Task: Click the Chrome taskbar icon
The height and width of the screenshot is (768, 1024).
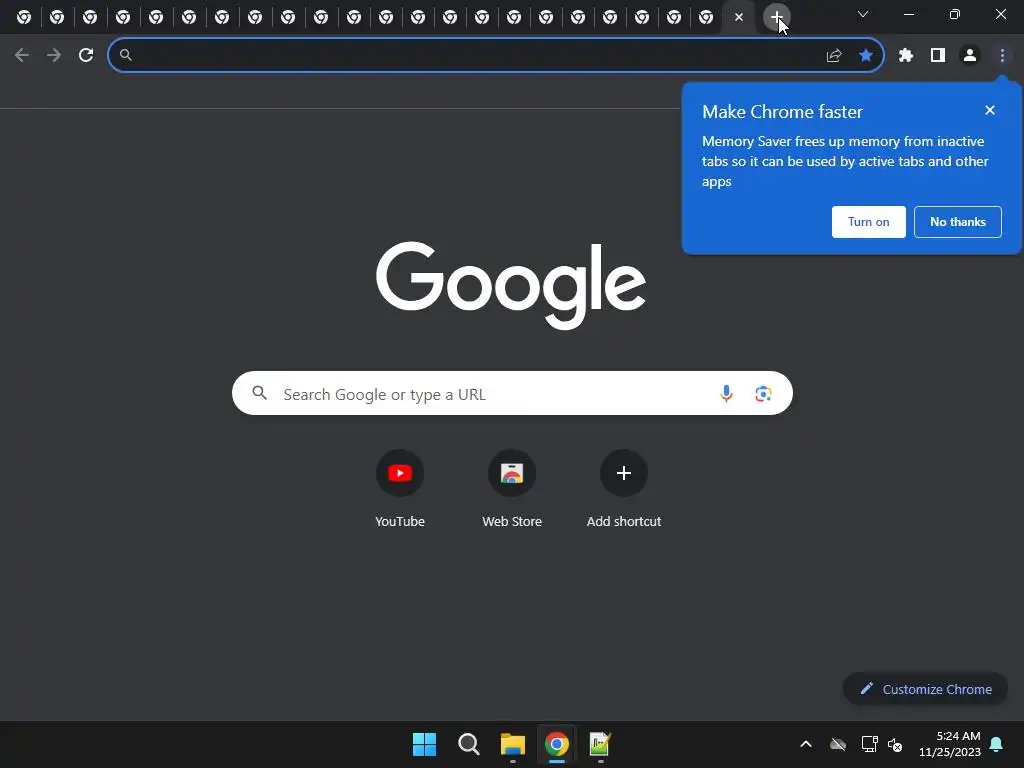Action: (x=556, y=744)
